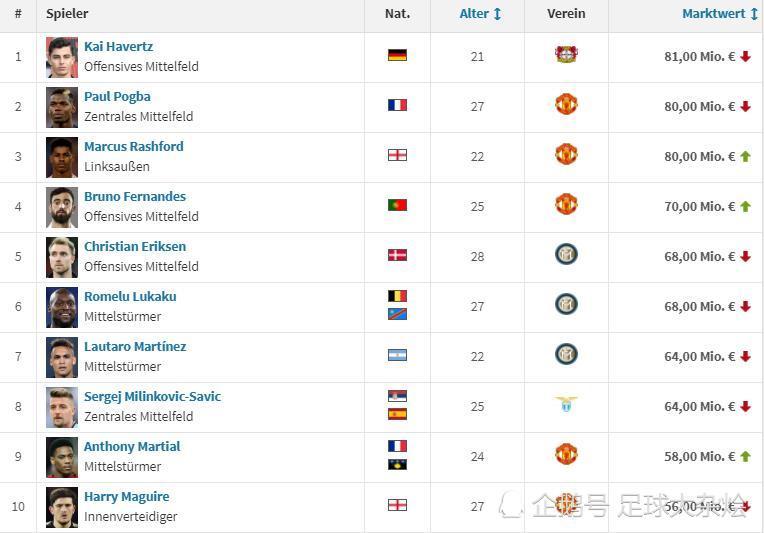Click Argentine flag in Lautaro Martínez row
764x533 pixels.
pos(397,355)
